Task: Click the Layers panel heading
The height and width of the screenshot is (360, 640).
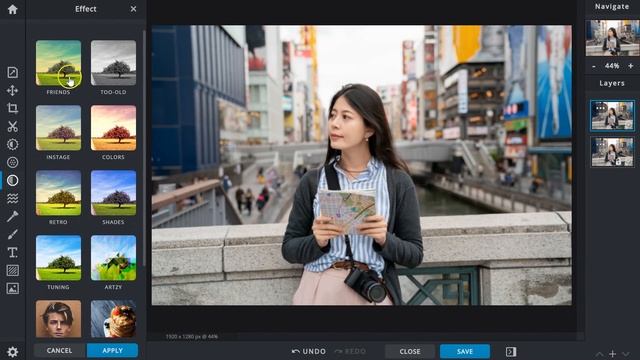Action: [x=612, y=83]
